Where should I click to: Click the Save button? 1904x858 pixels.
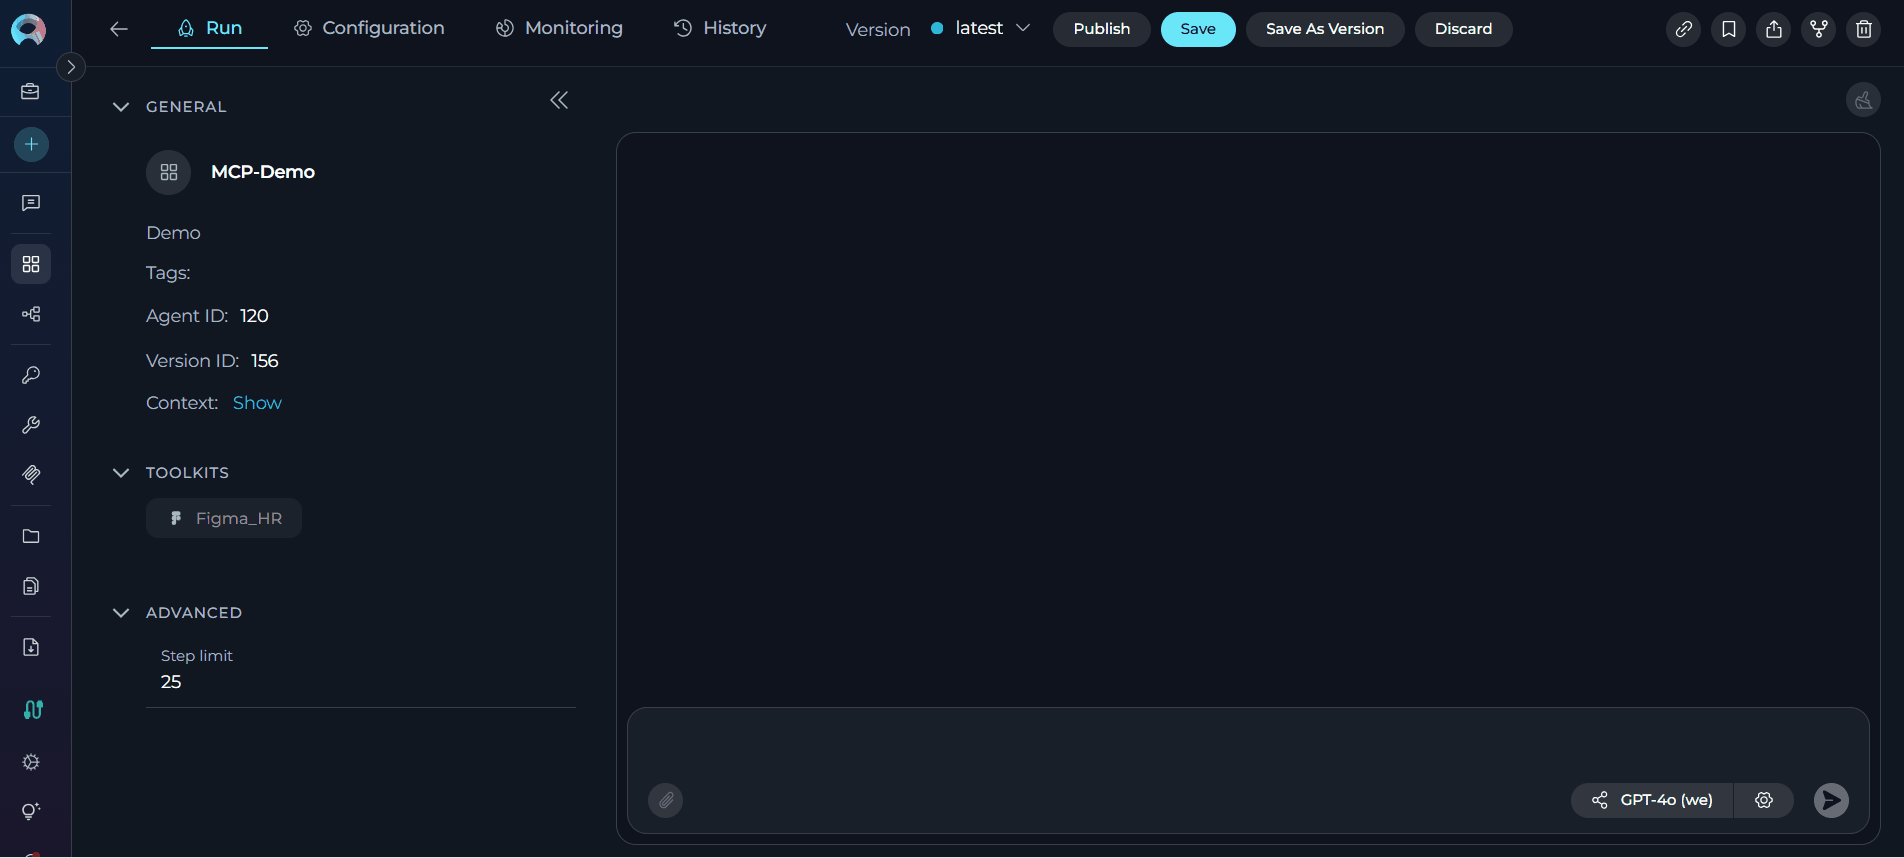[1198, 29]
